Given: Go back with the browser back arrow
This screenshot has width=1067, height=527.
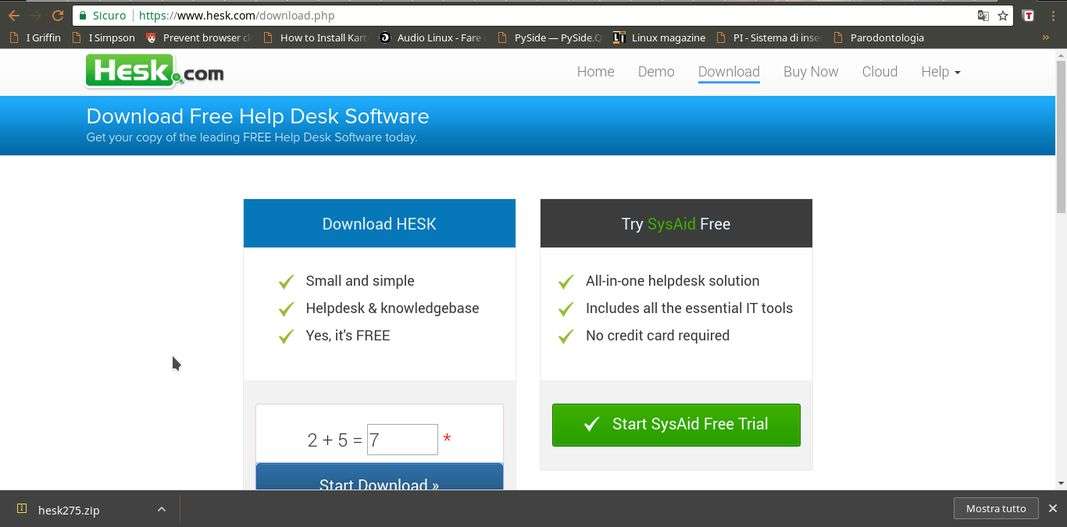Looking at the screenshot, I should coord(14,15).
